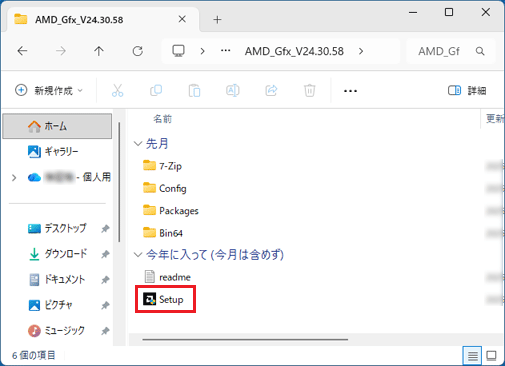The width and height of the screenshot is (505, 366).
Task: Click AMD_Gfx_V24.30.58 breadcrumb segment
Action: 294,51
